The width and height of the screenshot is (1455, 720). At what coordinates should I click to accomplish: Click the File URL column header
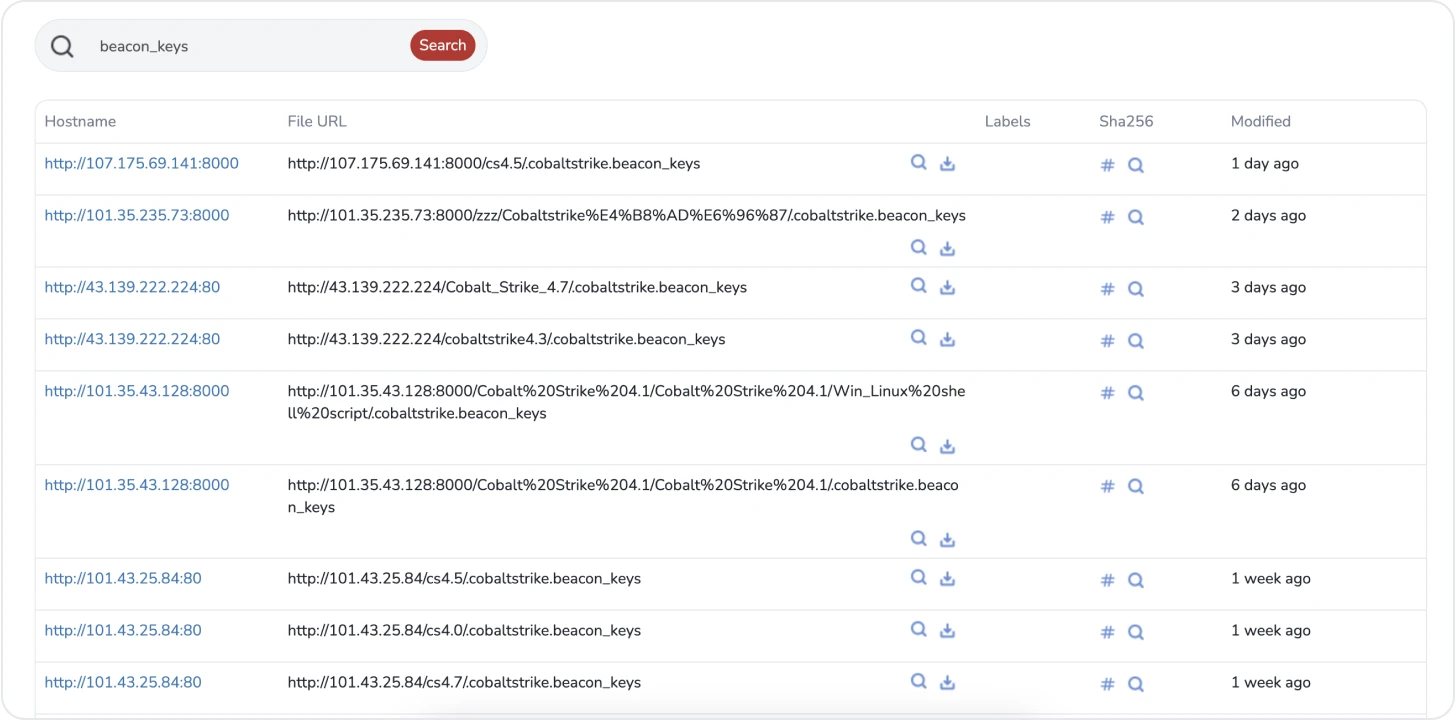click(317, 121)
